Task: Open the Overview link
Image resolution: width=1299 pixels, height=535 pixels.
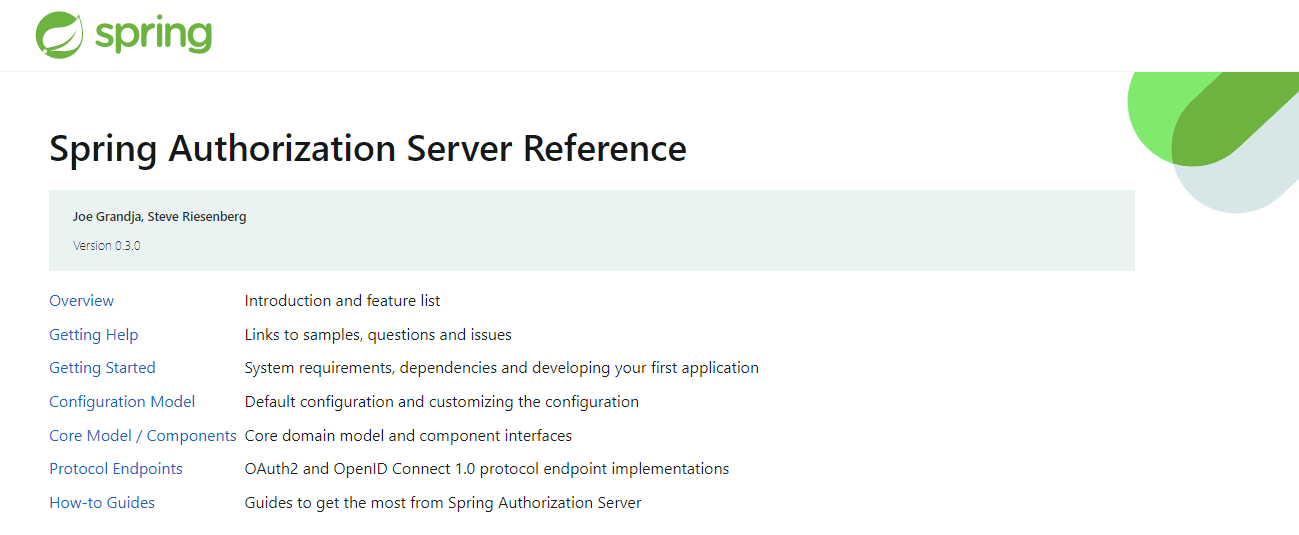Action: coord(82,301)
